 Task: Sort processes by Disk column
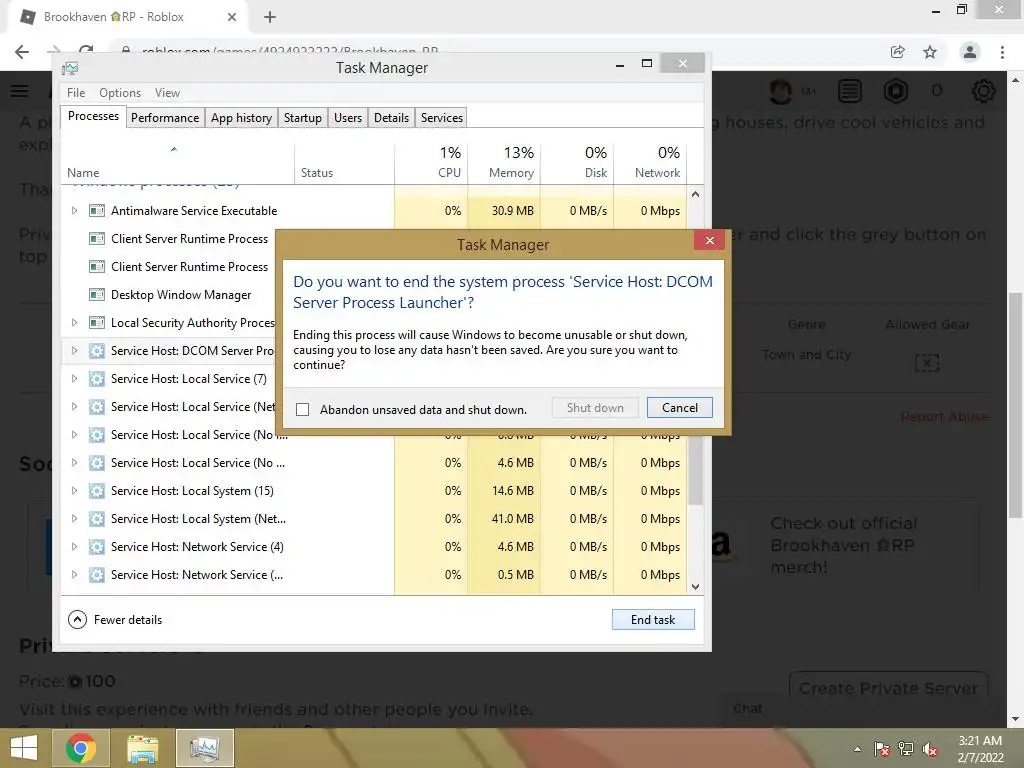pos(577,162)
